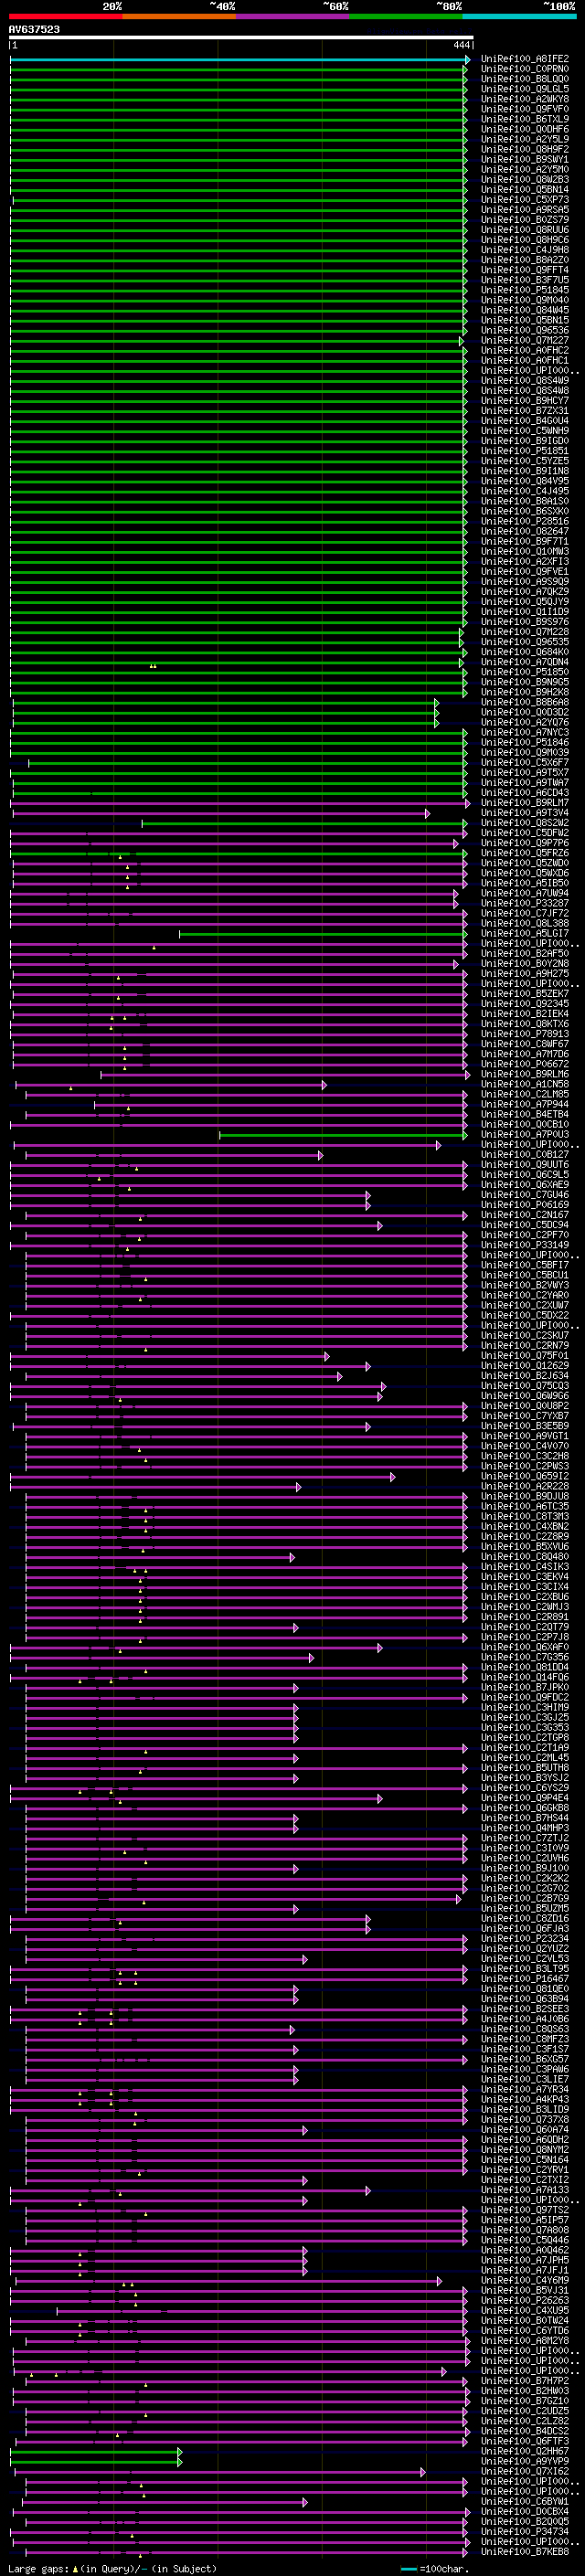Select hit label UniRef100_Q9LGL5

tap(525, 89)
